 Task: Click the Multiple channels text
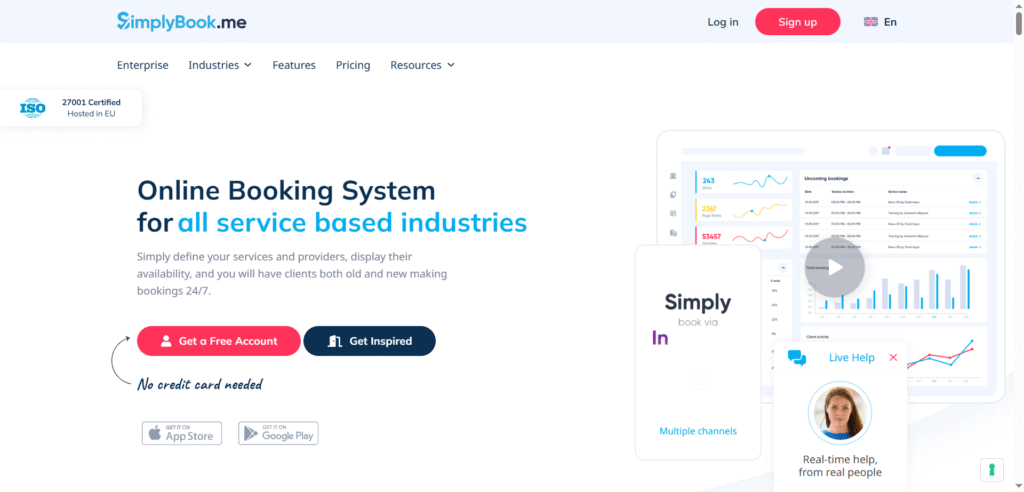(698, 431)
